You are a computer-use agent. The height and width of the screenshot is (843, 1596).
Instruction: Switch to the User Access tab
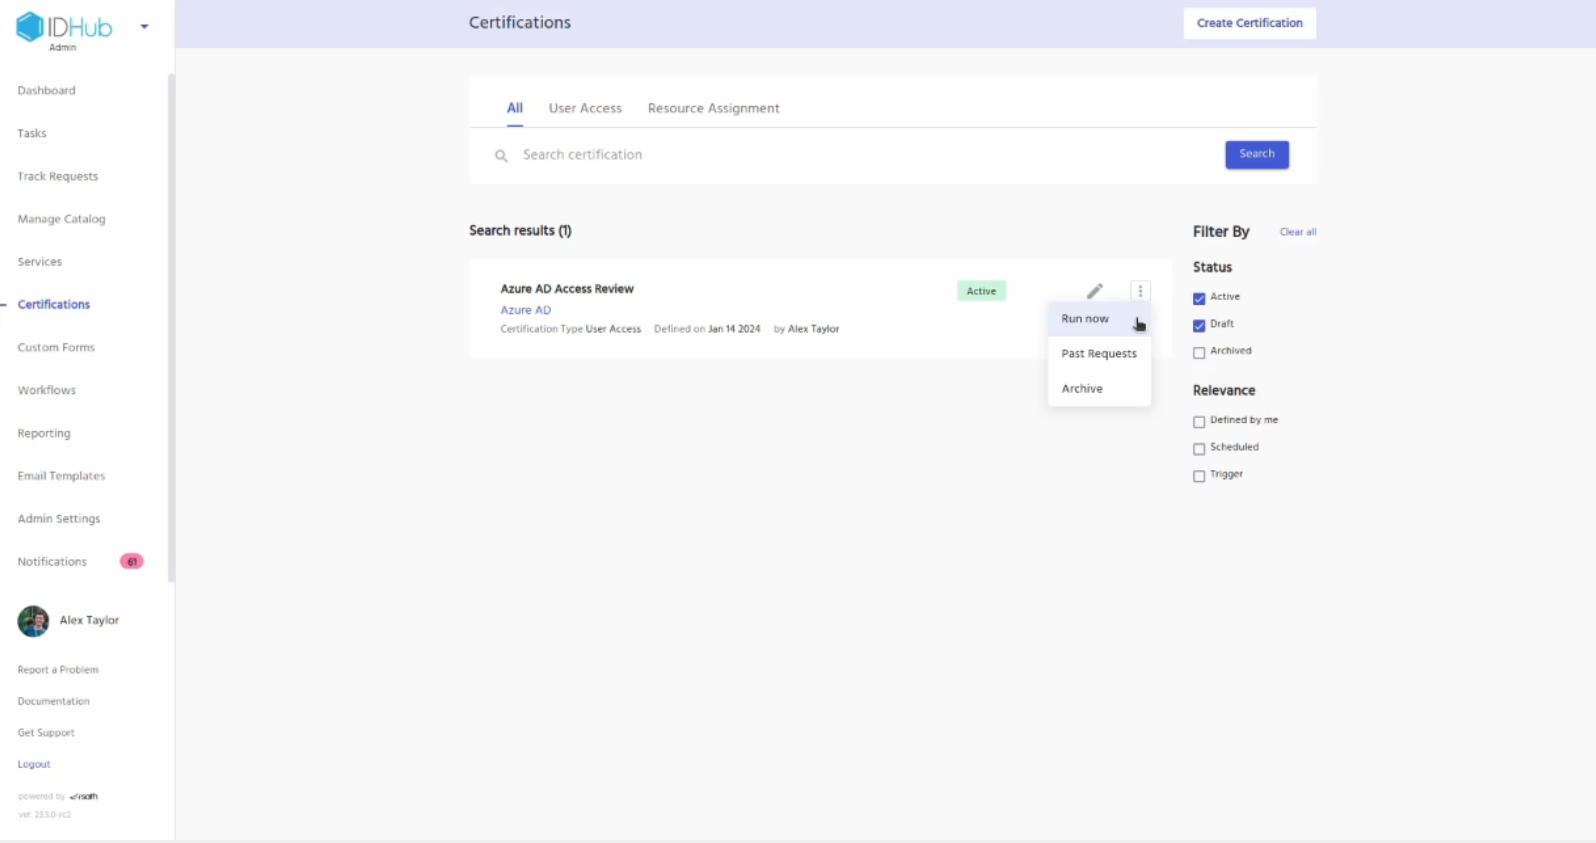point(585,108)
